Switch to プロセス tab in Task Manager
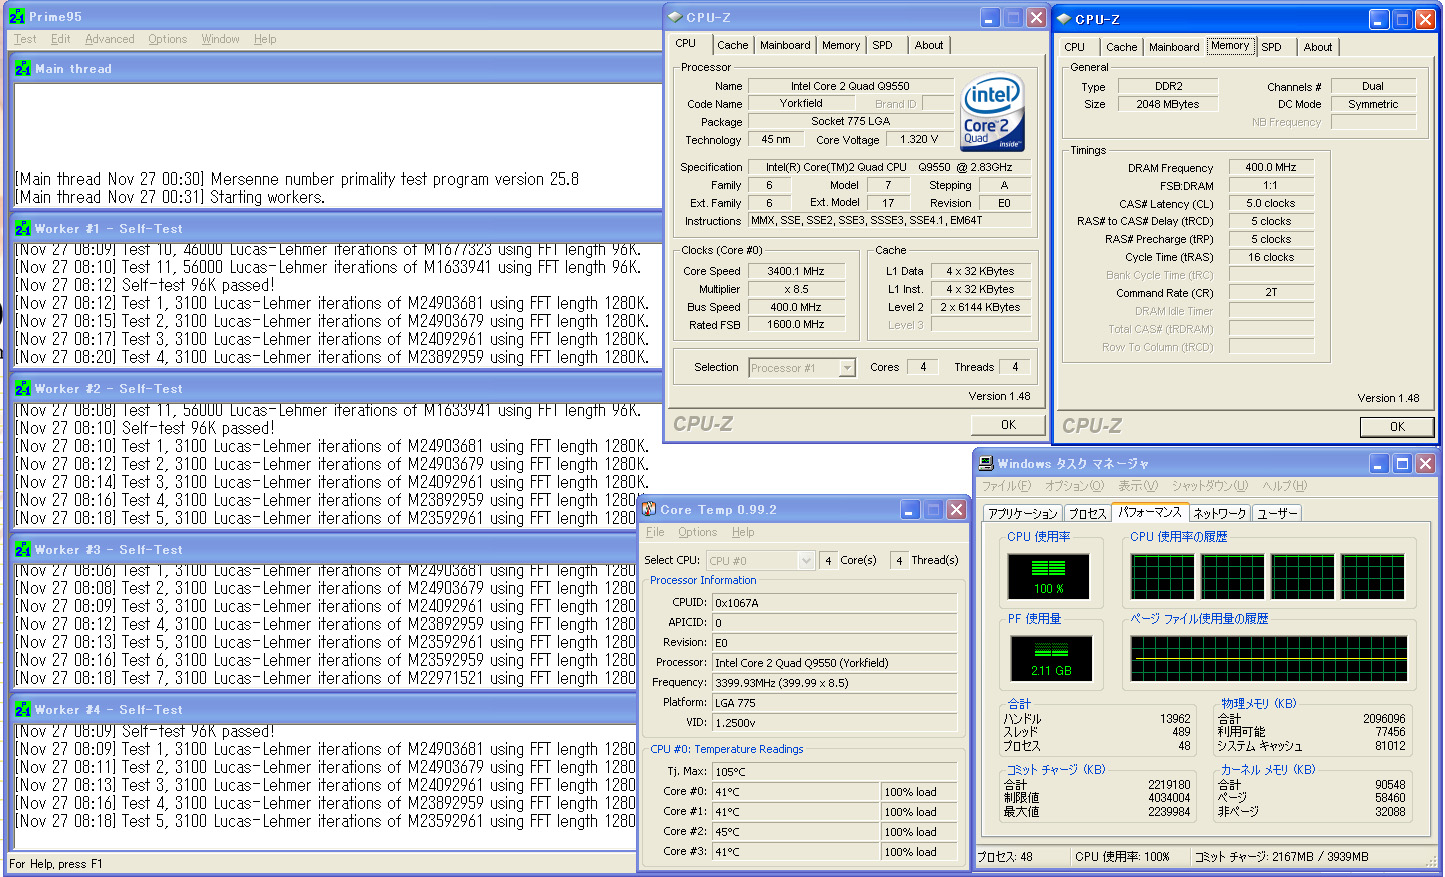The image size is (1445, 877). [1087, 513]
